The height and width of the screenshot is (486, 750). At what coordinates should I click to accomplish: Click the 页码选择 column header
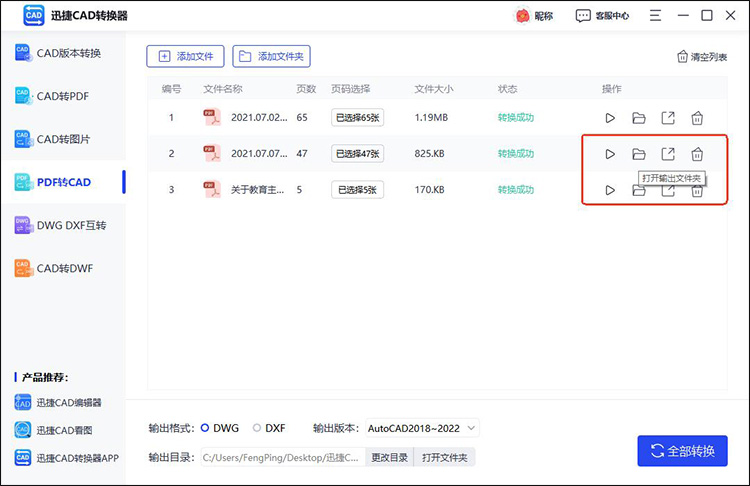coord(351,89)
